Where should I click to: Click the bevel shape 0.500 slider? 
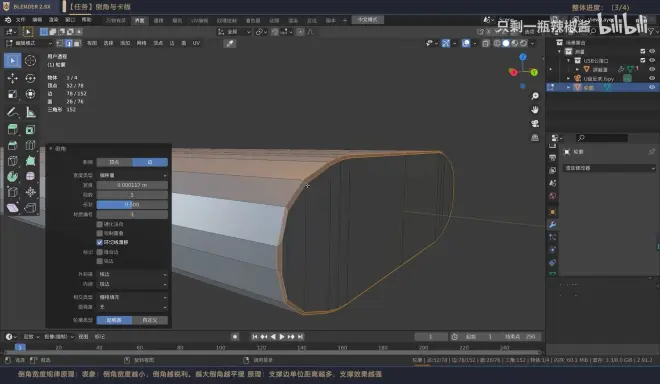click(x=132, y=205)
